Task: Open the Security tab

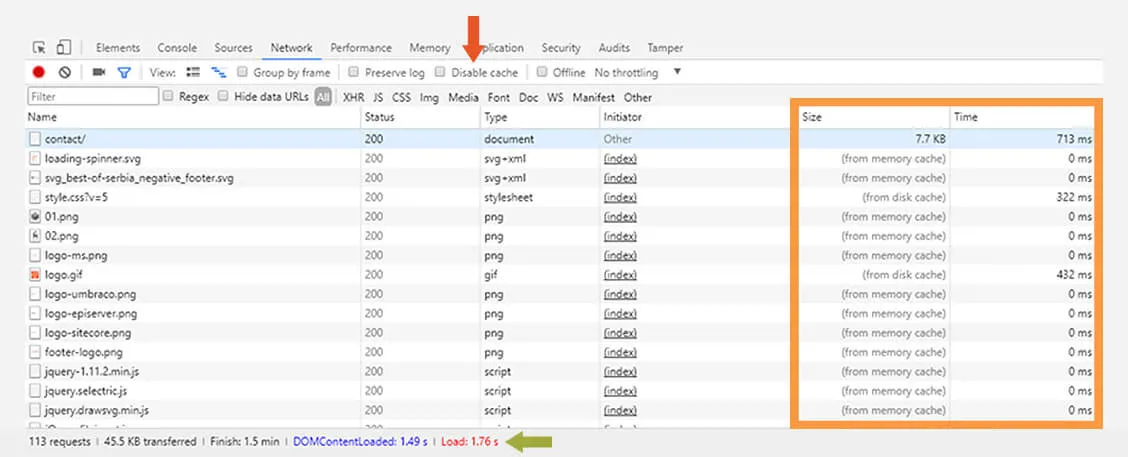Action: tap(561, 47)
